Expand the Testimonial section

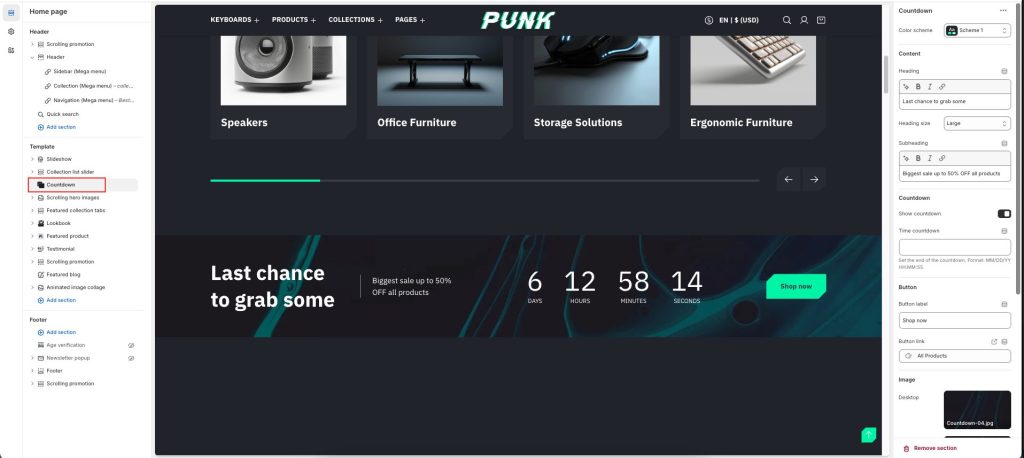(x=32, y=249)
